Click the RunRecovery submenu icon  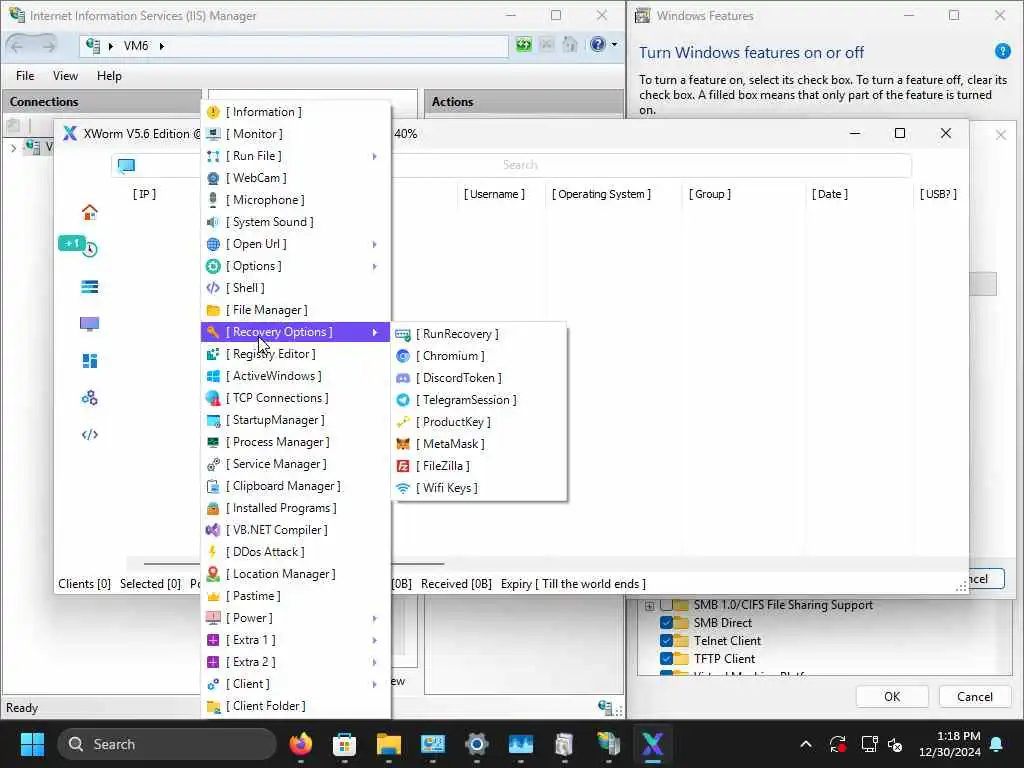[403, 334]
